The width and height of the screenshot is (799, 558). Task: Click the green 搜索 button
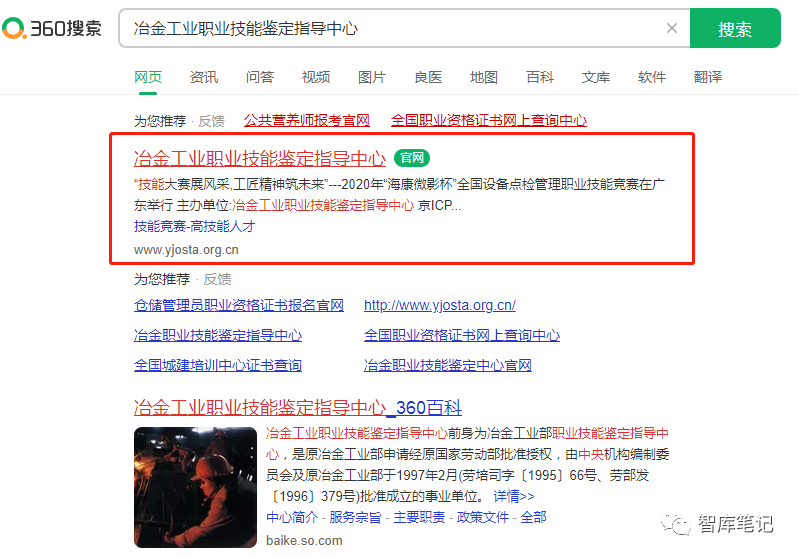click(x=735, y=29)
